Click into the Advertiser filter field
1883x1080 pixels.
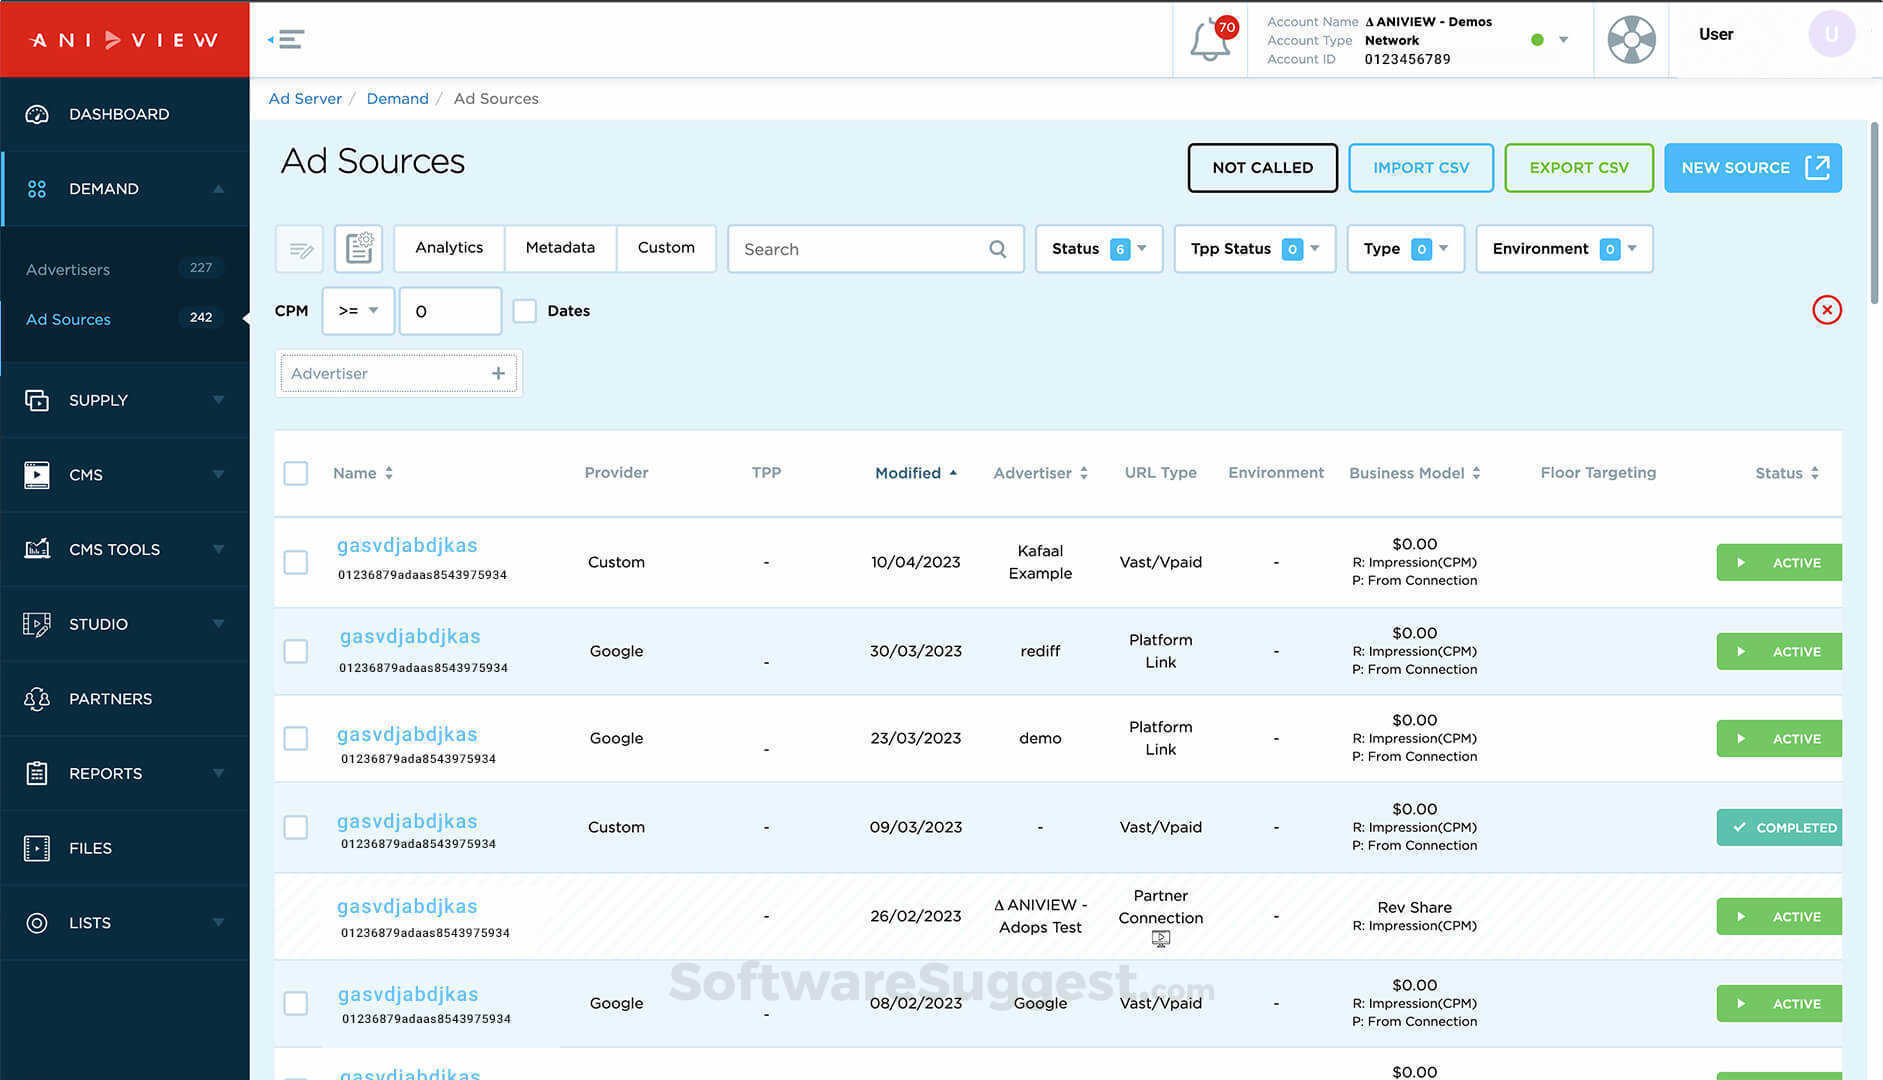(x=390, y=373)
